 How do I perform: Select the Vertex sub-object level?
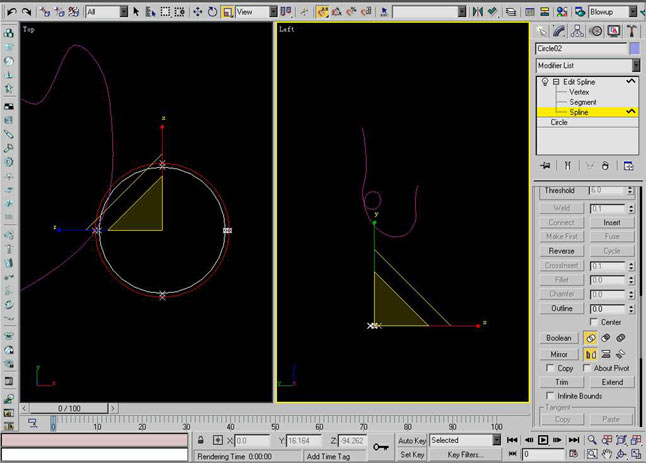[579, 92]
